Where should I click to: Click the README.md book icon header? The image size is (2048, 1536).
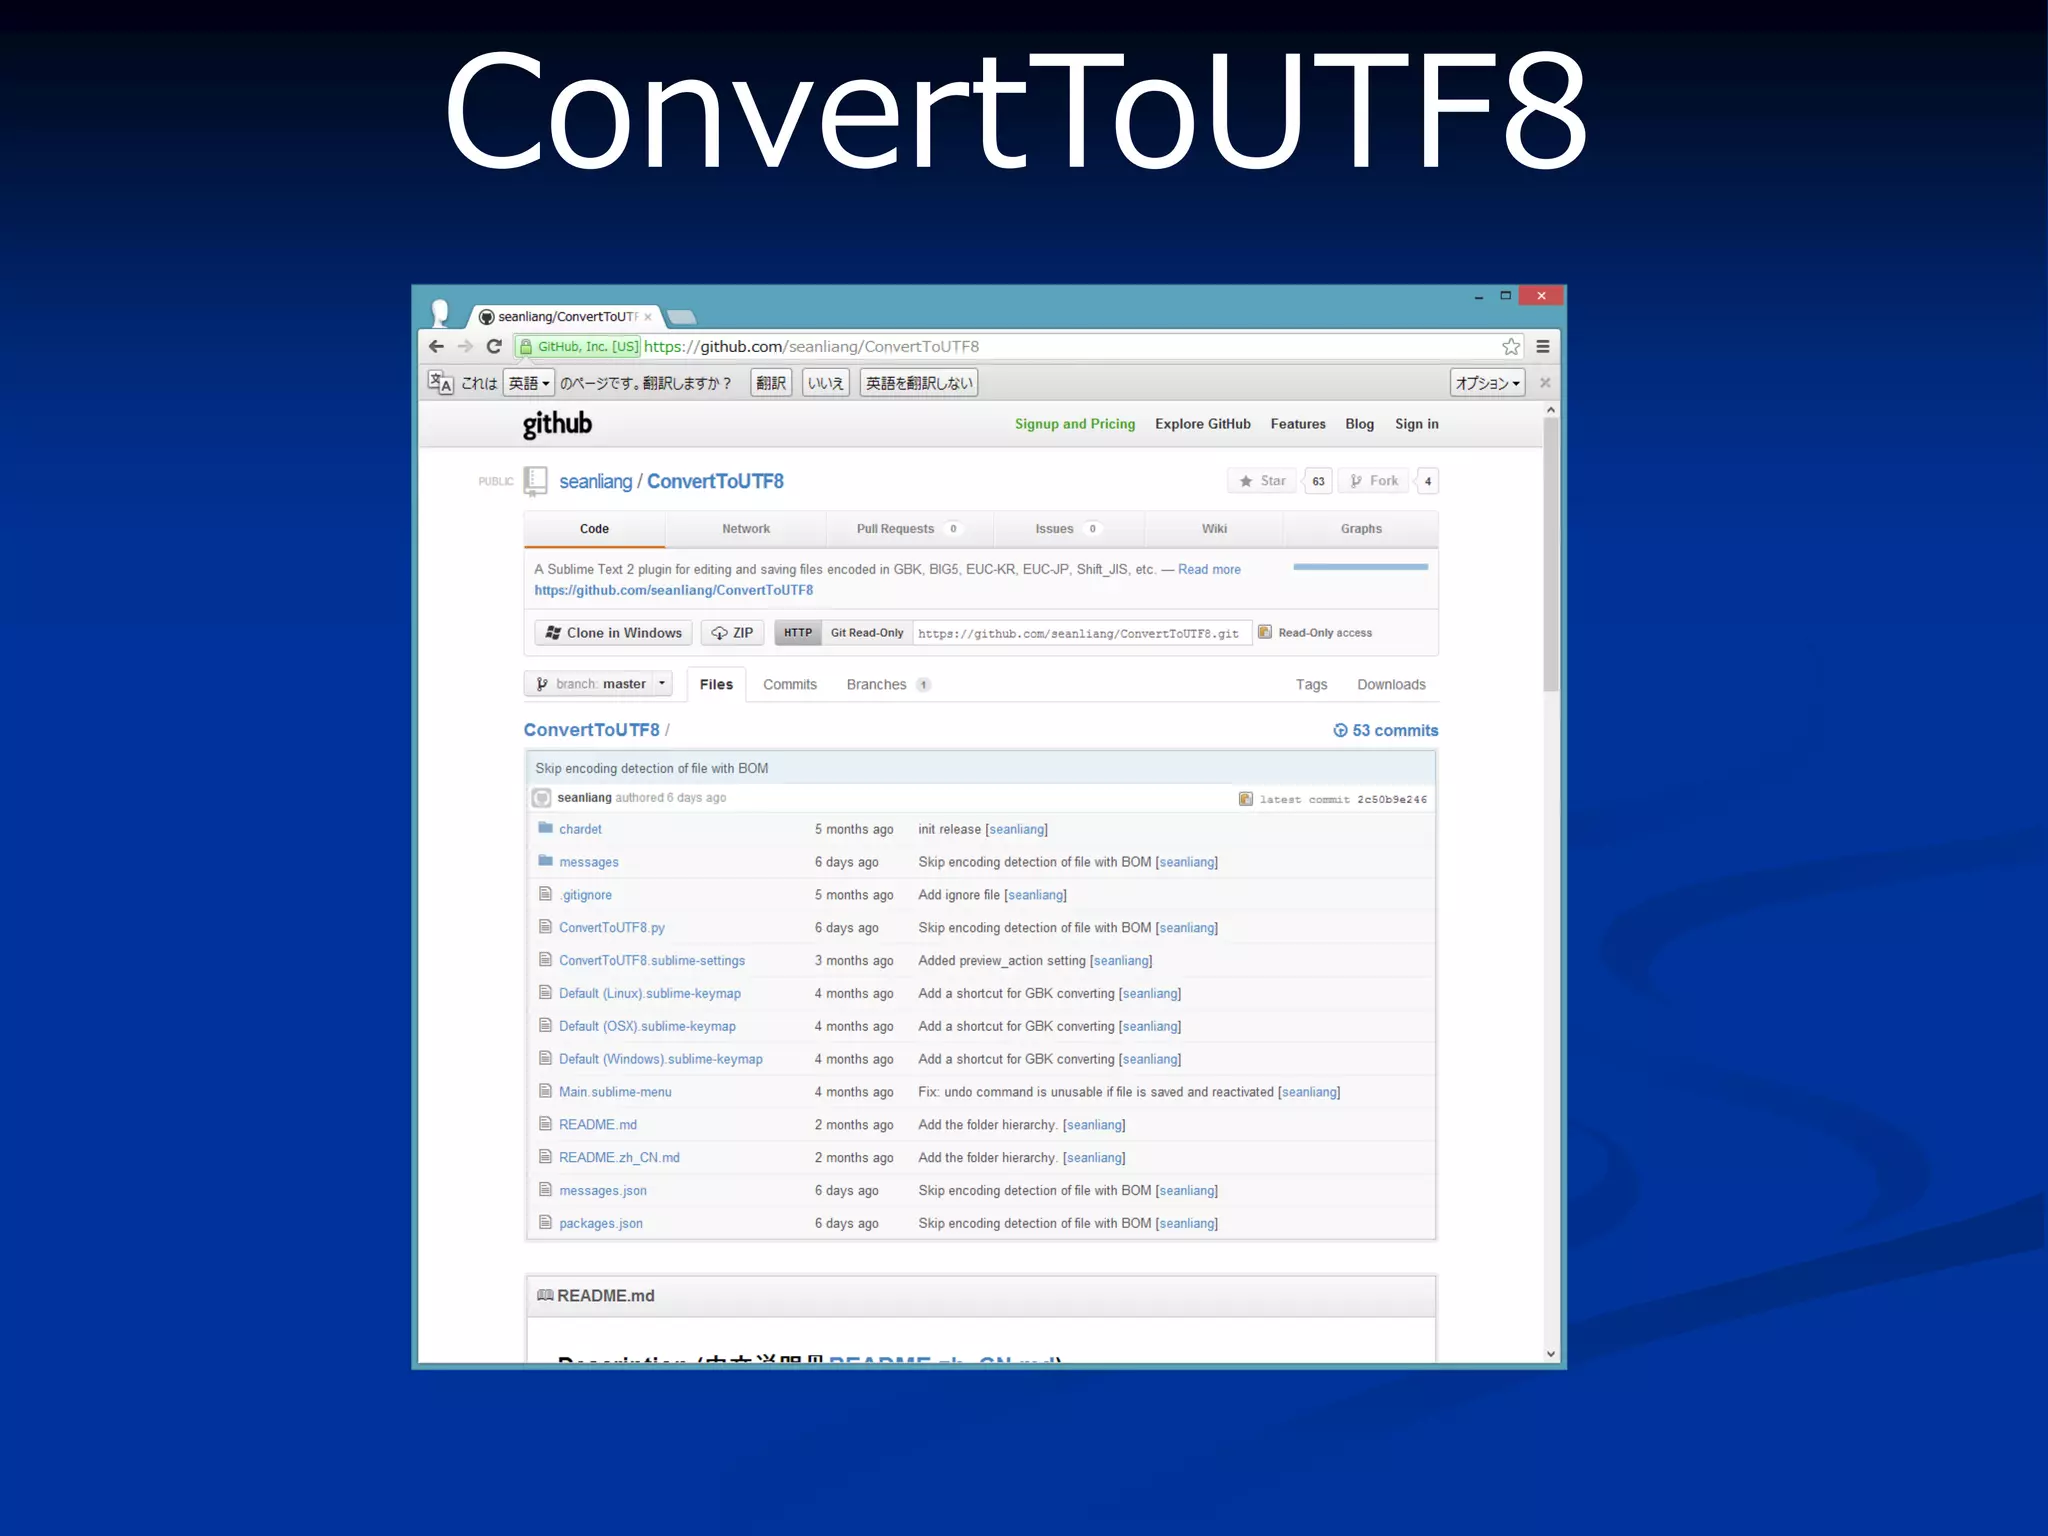click(545, 1295)
